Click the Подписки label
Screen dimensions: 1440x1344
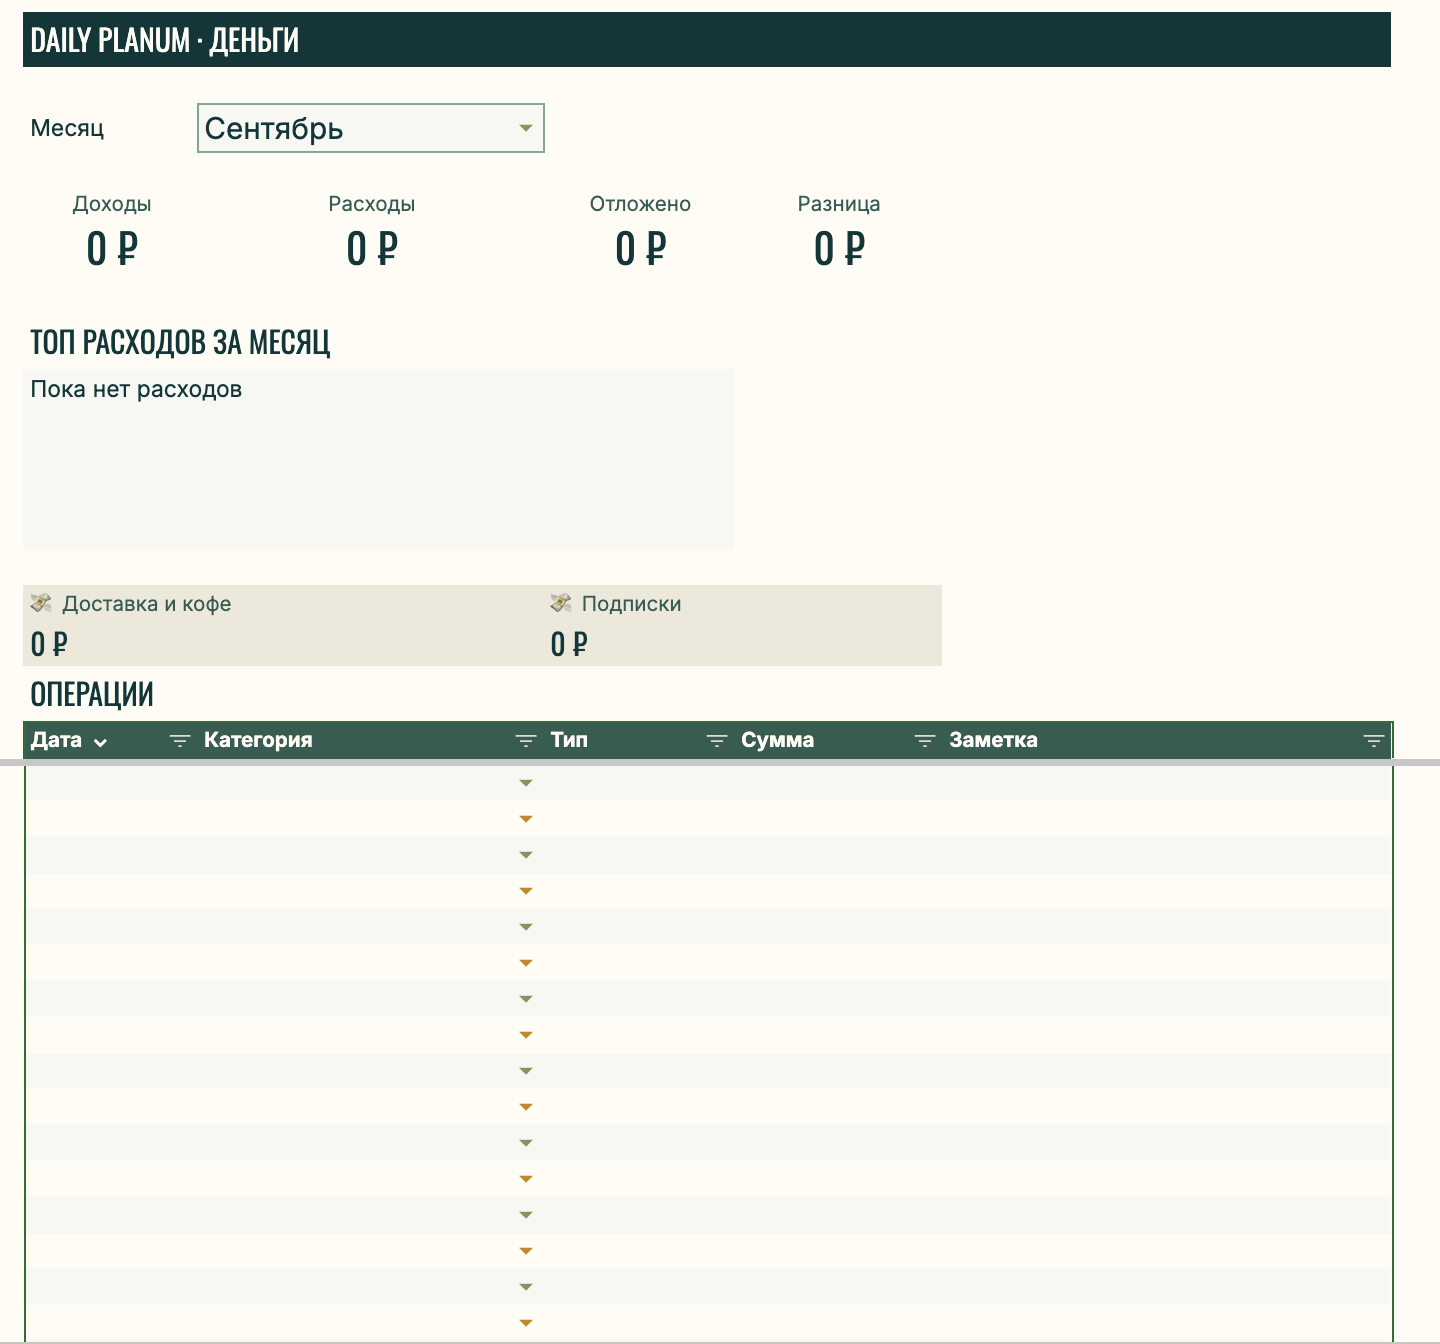pyautogui.click(x=631, y=604)
